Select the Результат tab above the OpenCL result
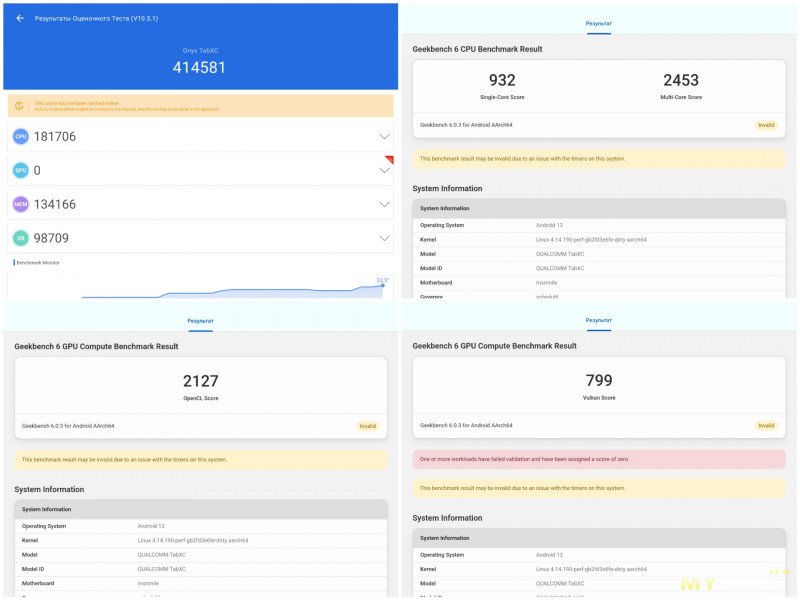The height and width of the screenshot is (600, 800). (x=201, y=321)
